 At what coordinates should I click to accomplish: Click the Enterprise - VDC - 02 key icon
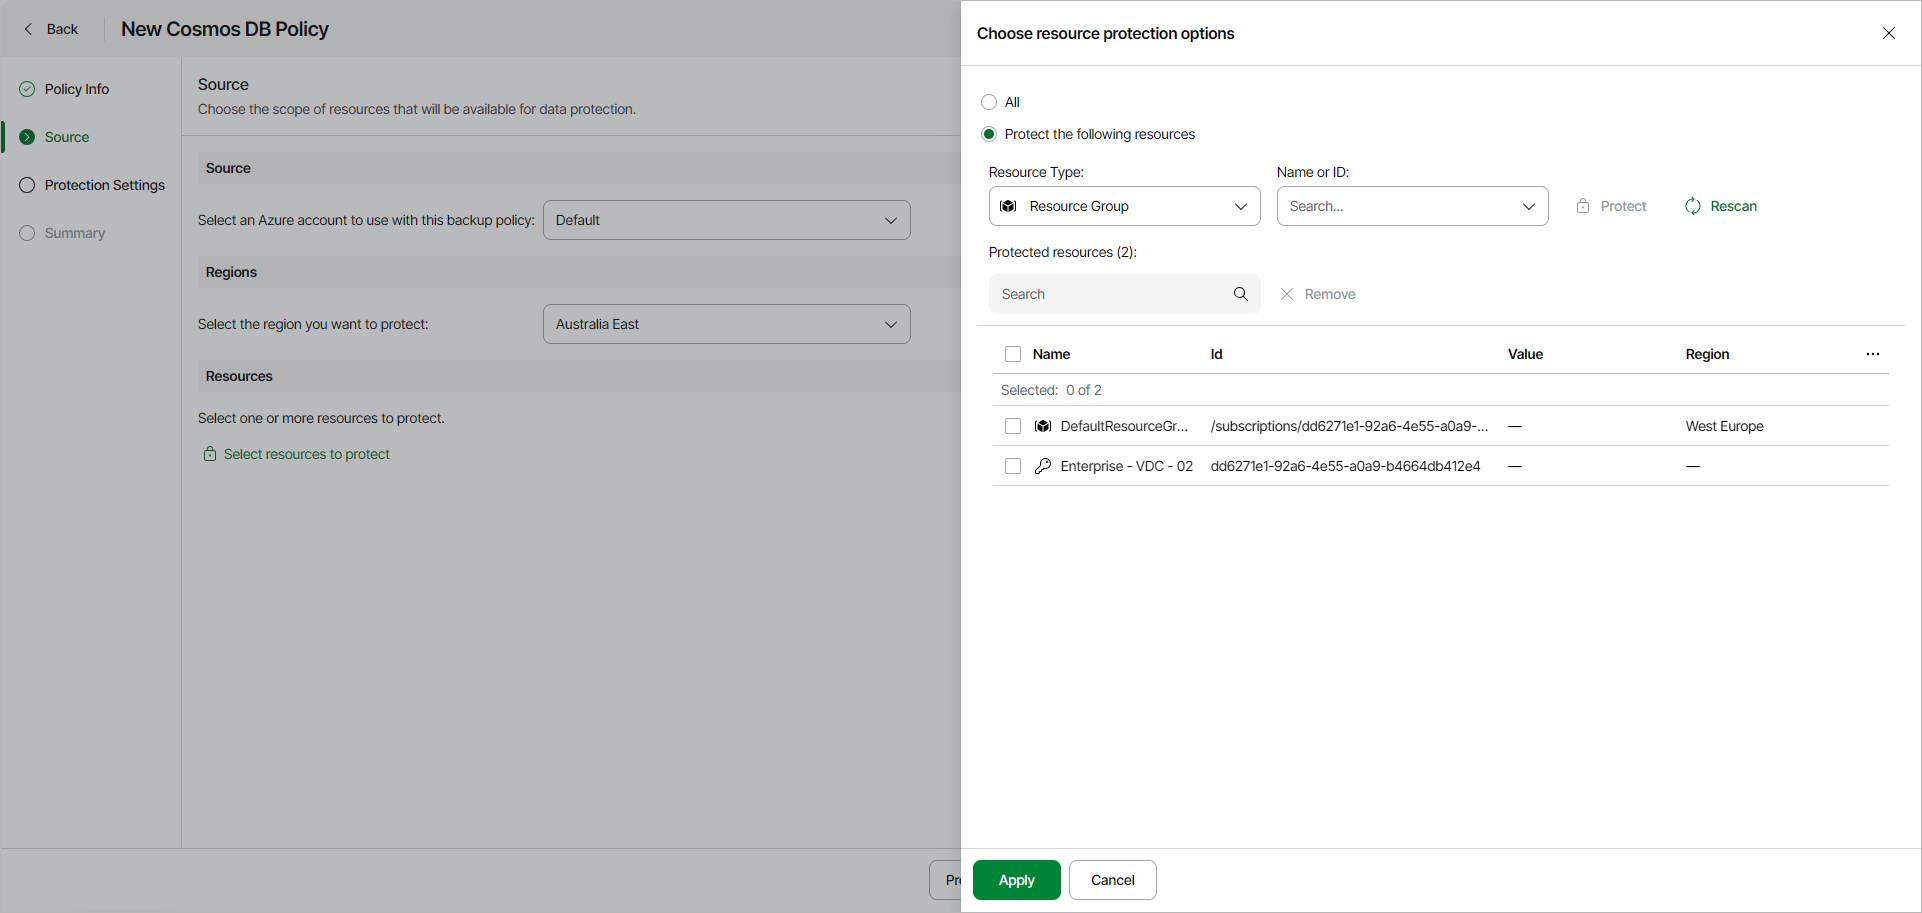pyautogui.click(x=1043, y=466)
